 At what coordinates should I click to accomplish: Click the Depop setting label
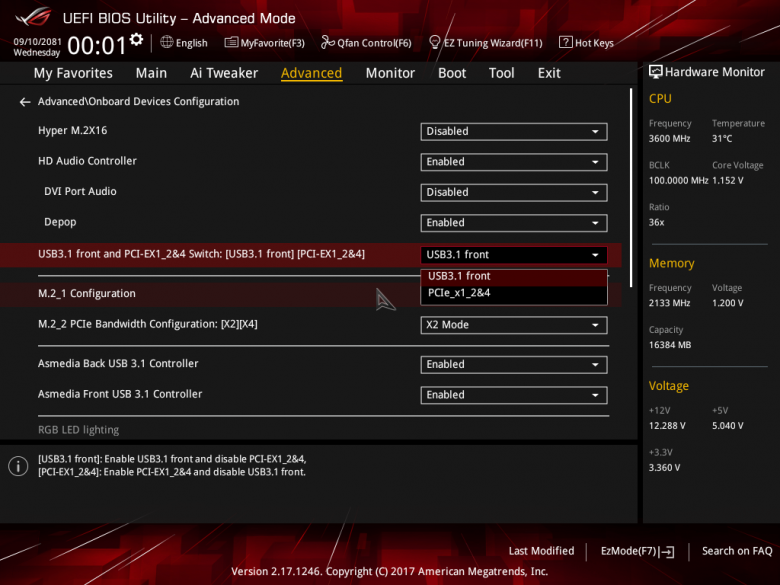(x=60, y=222)
